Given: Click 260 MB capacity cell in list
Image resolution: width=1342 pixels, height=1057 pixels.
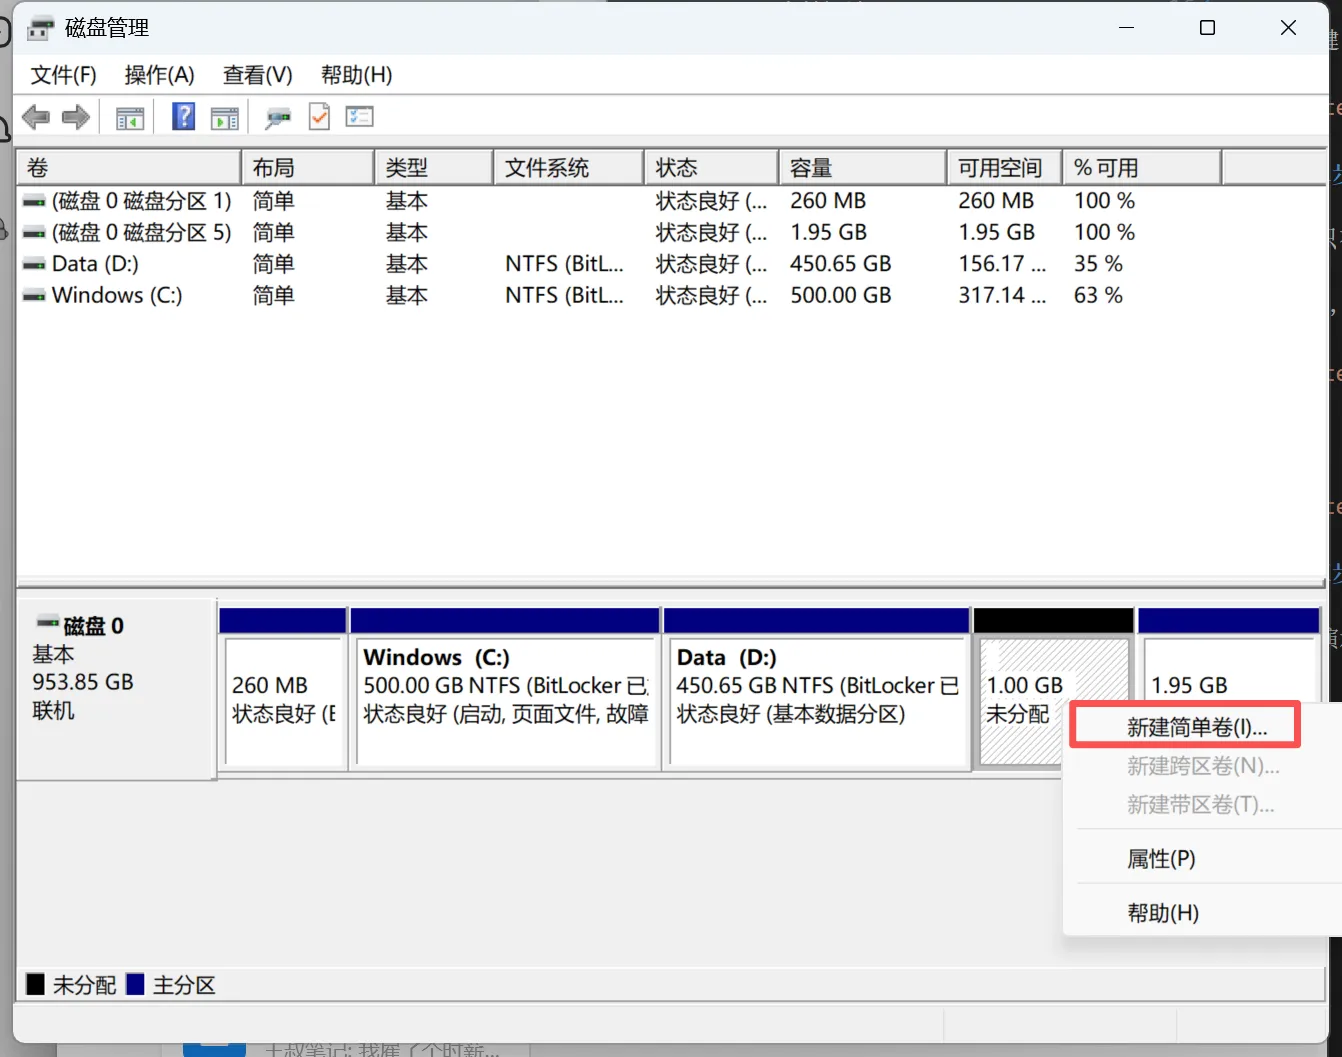Looking at the screenshot, I should (x=828, y=201).
